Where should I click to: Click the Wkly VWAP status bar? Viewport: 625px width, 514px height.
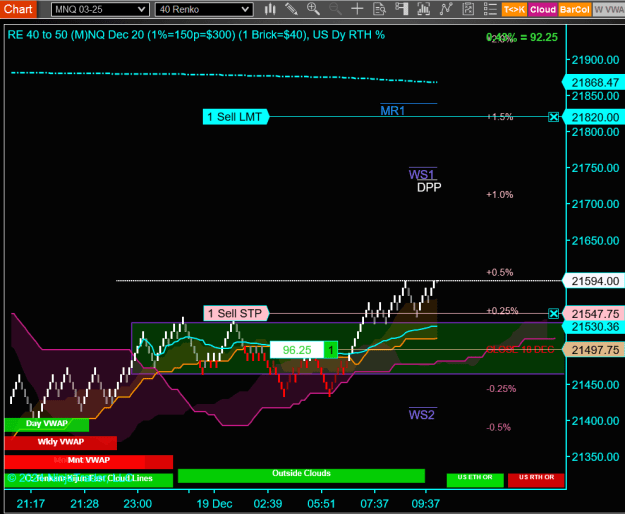[61, 442]
